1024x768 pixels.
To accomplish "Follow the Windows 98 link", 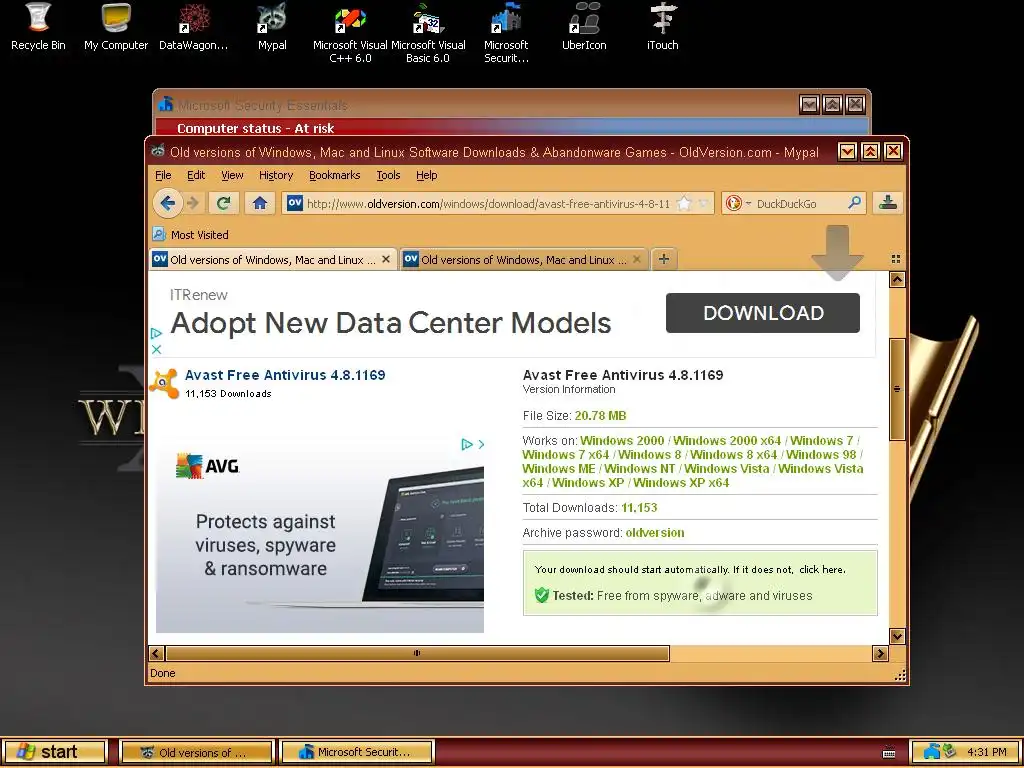I will click(x=821, y=455).
